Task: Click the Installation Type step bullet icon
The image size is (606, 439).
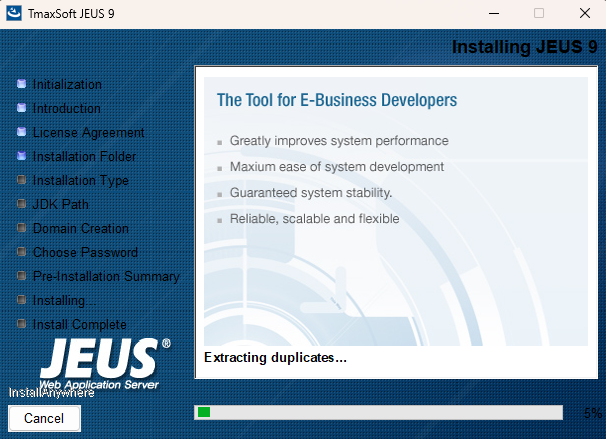Action: [21, 180]
